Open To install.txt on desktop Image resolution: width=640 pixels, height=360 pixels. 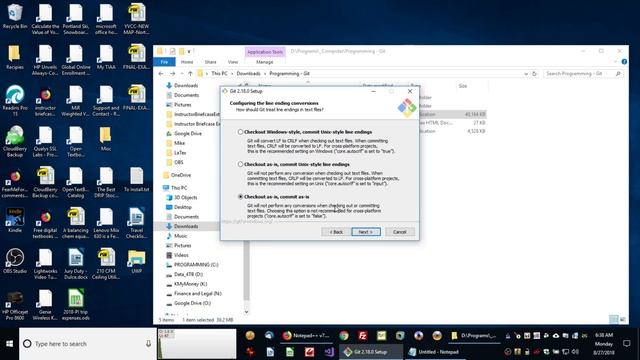136,180
